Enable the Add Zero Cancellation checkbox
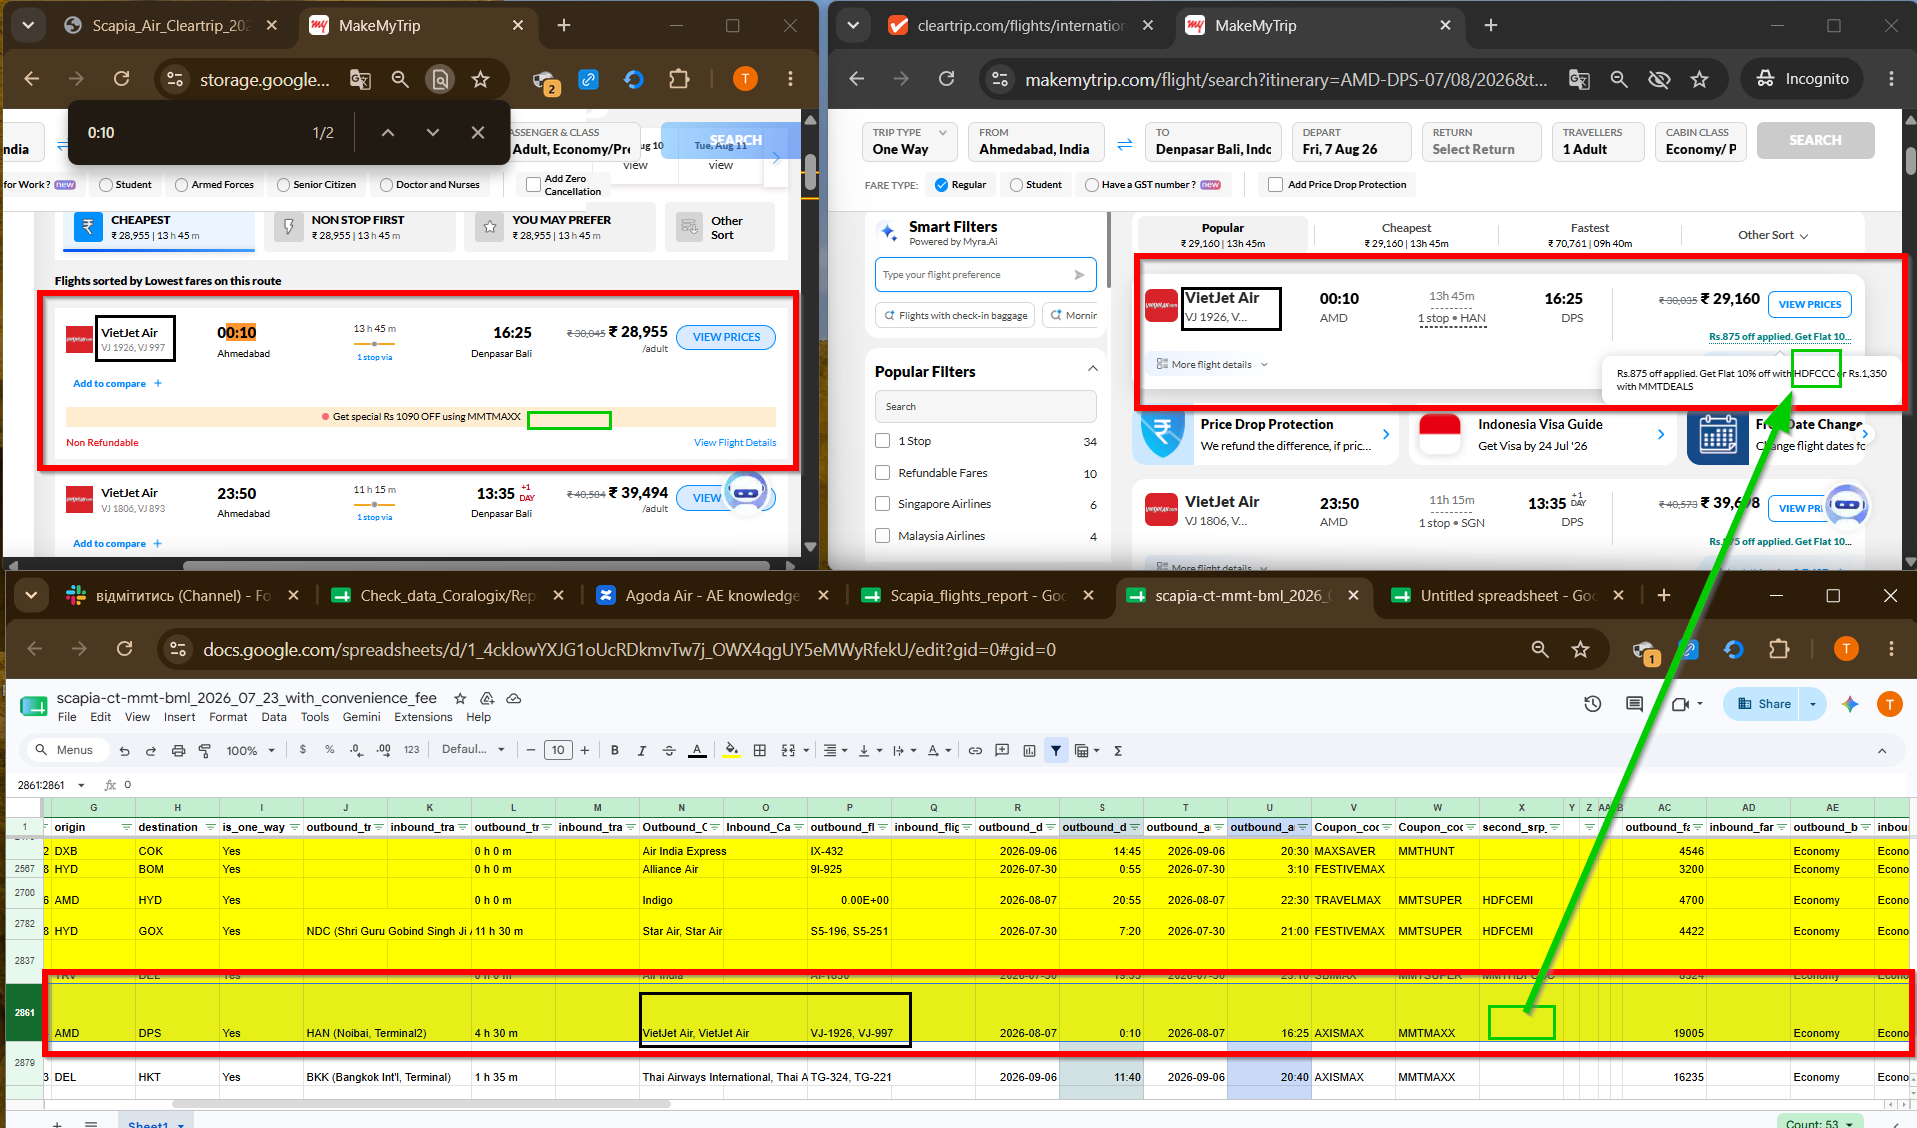The height and width of the screenshot is (1128, 1917). [533, 185]
